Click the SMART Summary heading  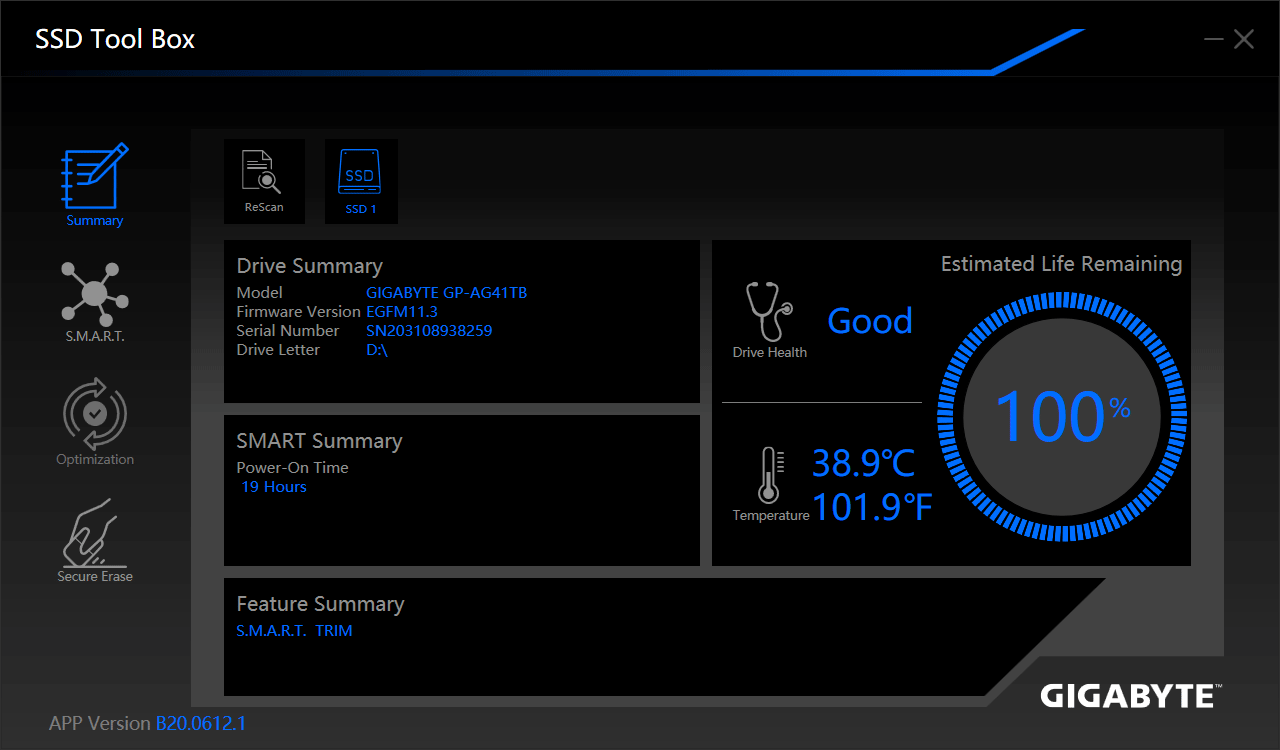tap(319, 442)
